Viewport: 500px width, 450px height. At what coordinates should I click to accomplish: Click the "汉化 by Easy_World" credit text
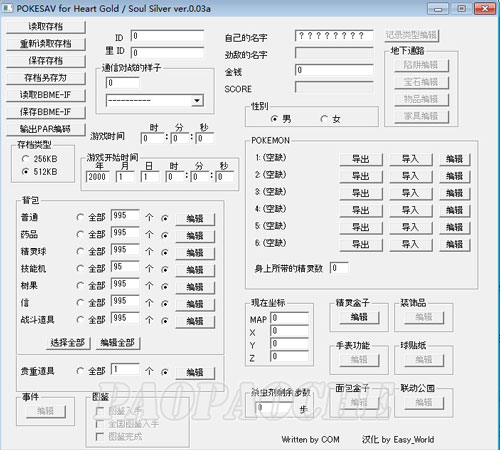click(398, 440)
